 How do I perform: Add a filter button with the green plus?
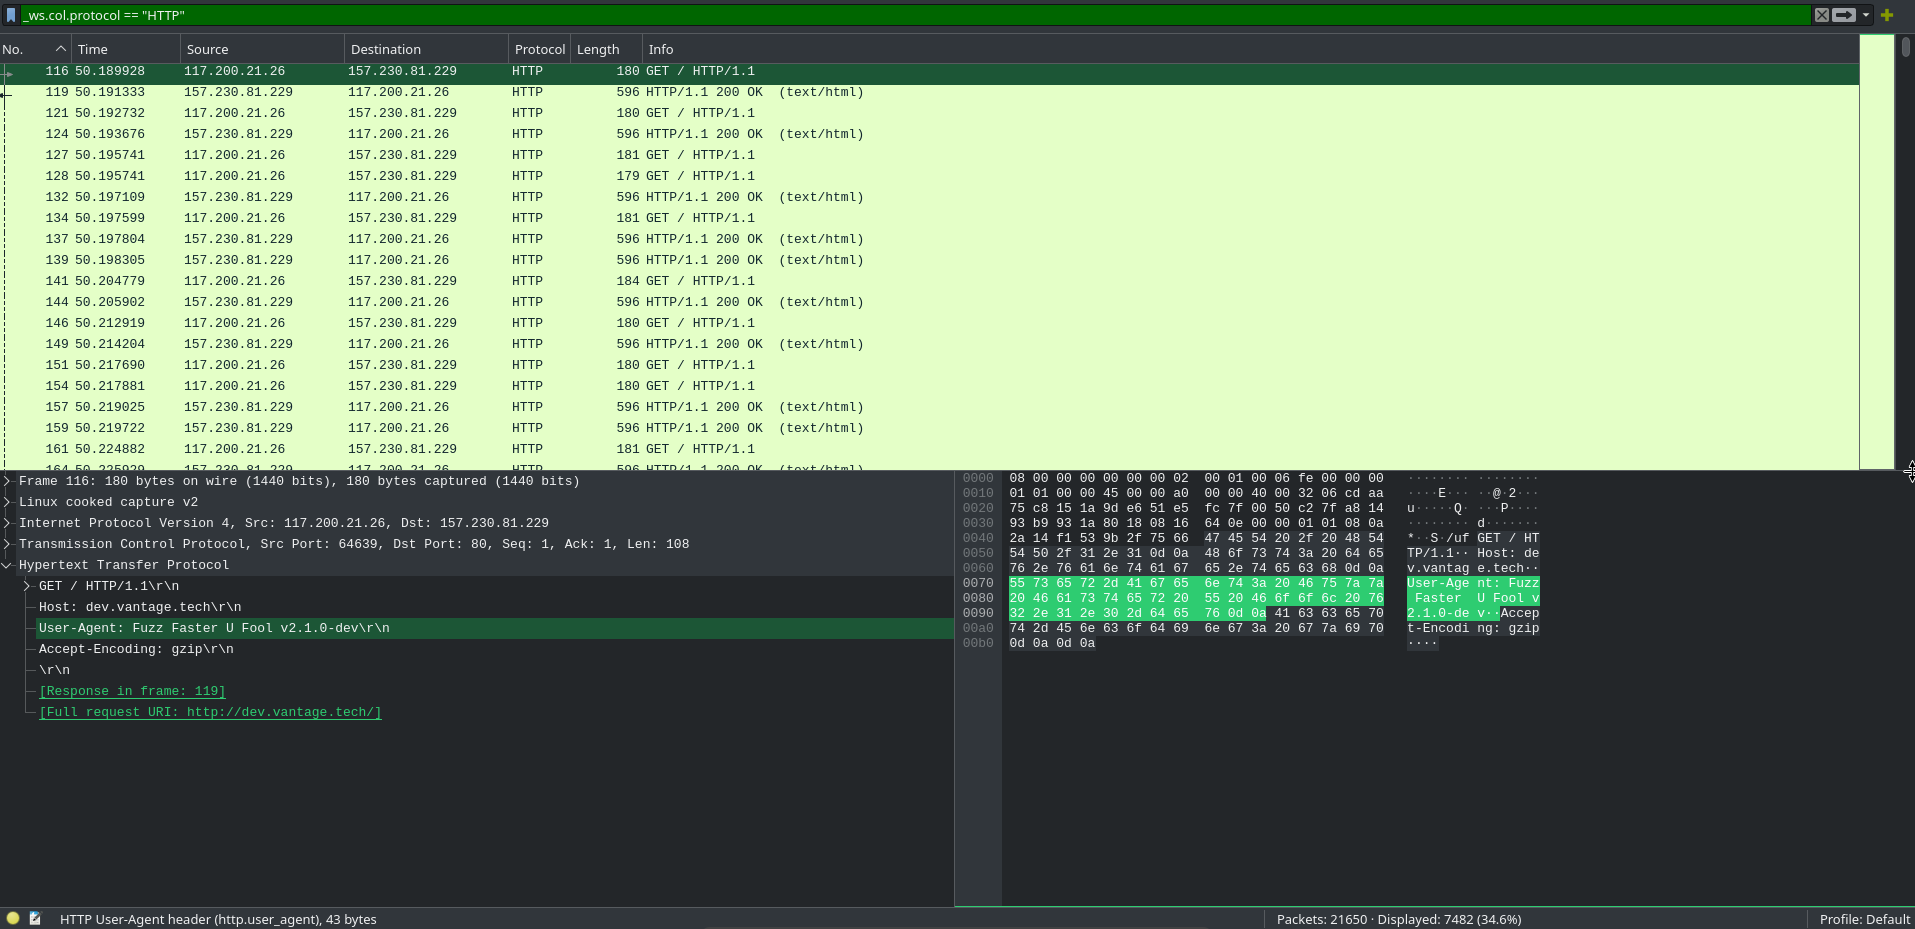[1886, 15]
